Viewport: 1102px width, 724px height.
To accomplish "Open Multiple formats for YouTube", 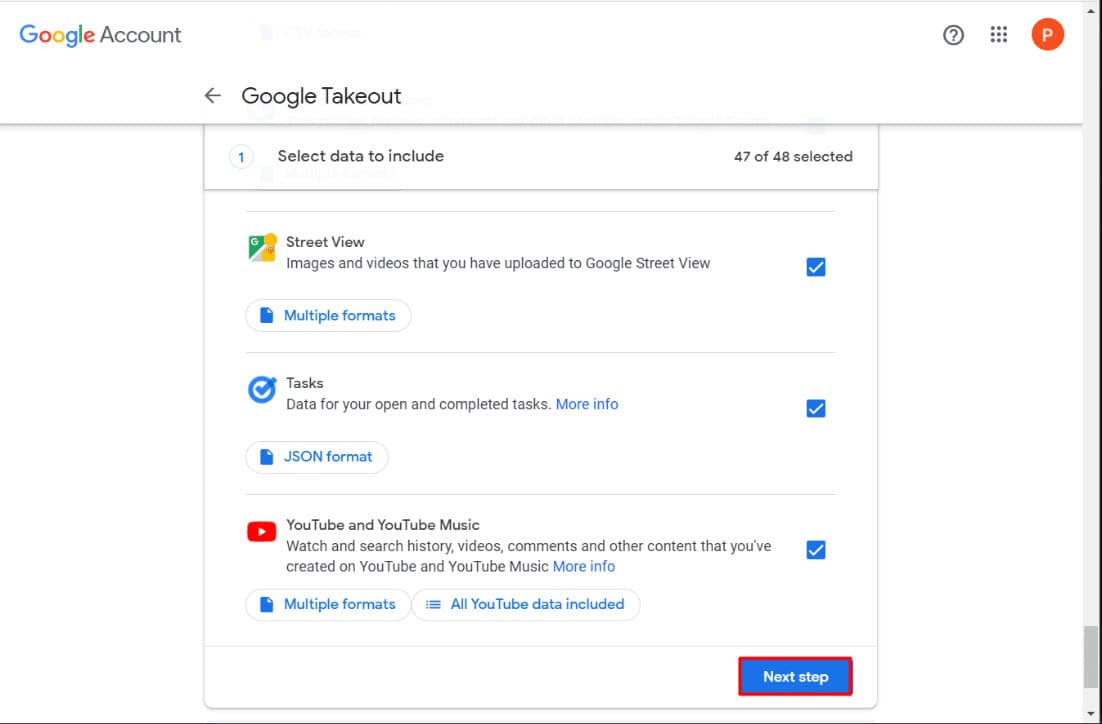I will tap(328, 605).
